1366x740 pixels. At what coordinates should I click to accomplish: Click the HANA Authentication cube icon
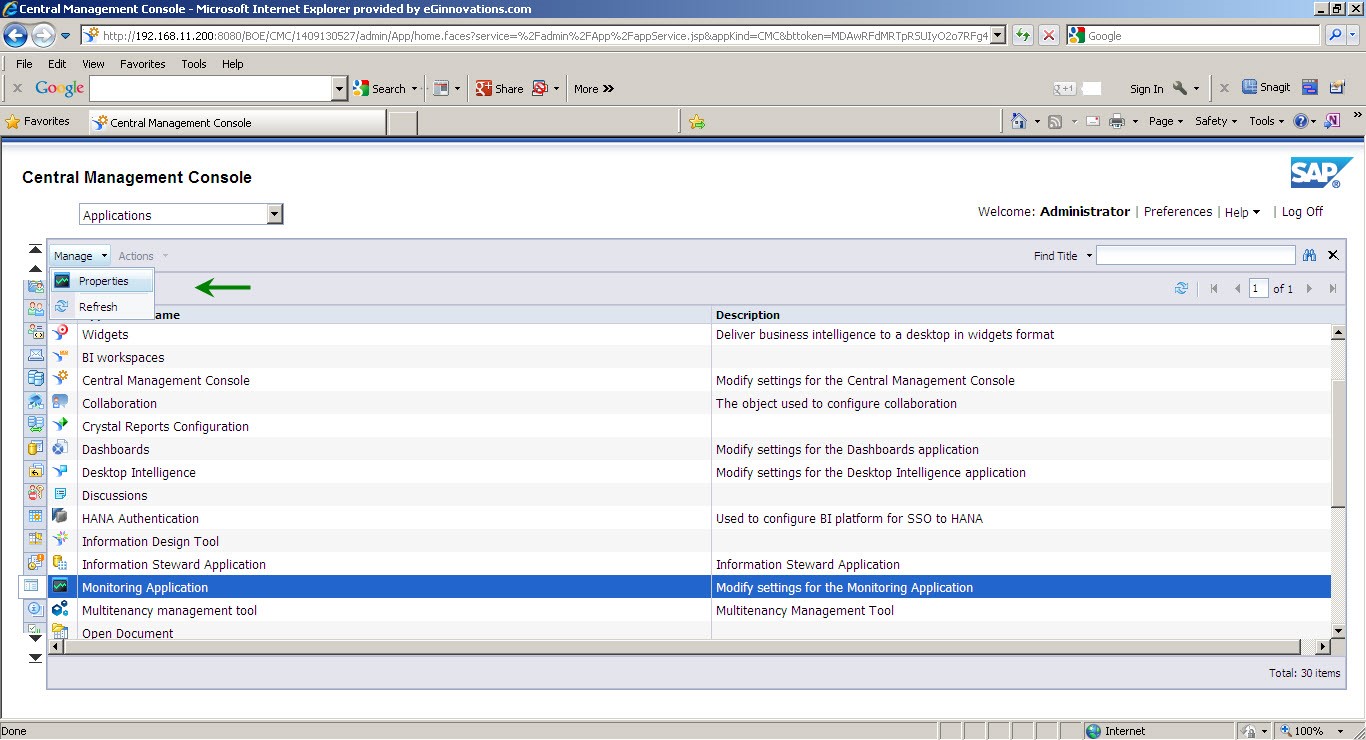[61, 517]
